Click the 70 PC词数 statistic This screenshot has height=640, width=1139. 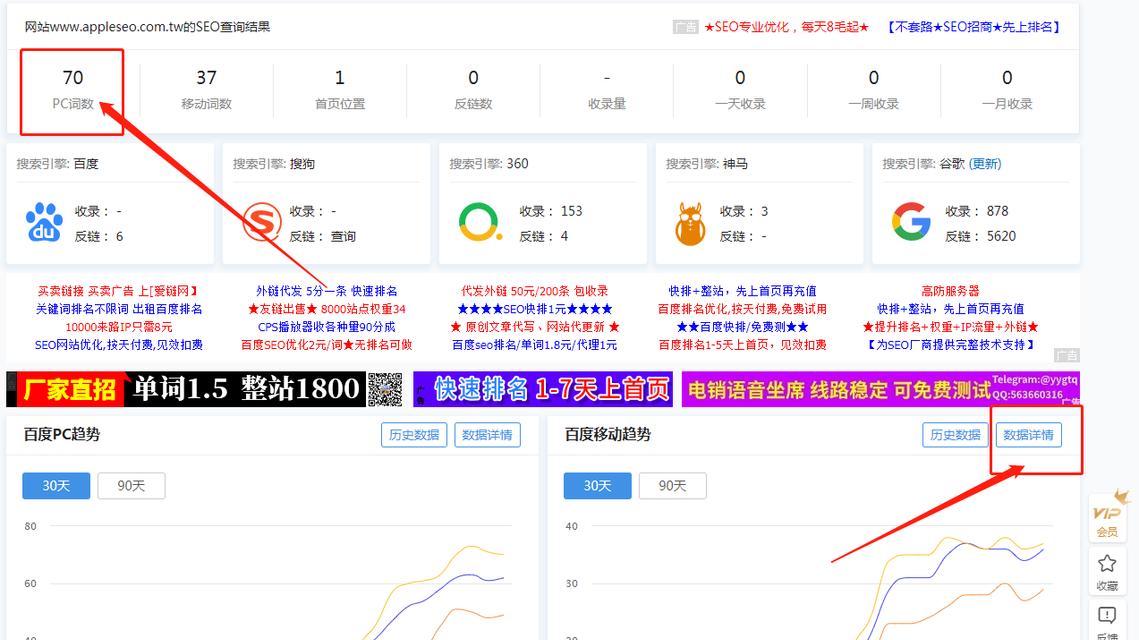[73, 89]
